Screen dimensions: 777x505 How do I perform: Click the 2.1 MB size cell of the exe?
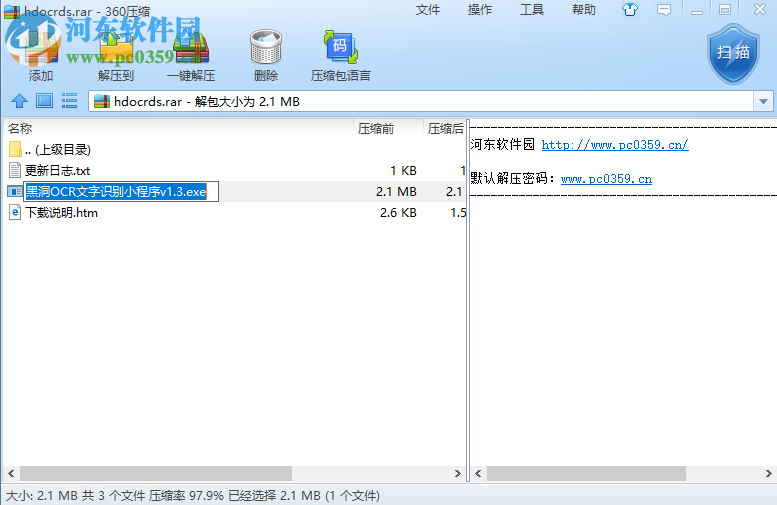pos(396,191)
